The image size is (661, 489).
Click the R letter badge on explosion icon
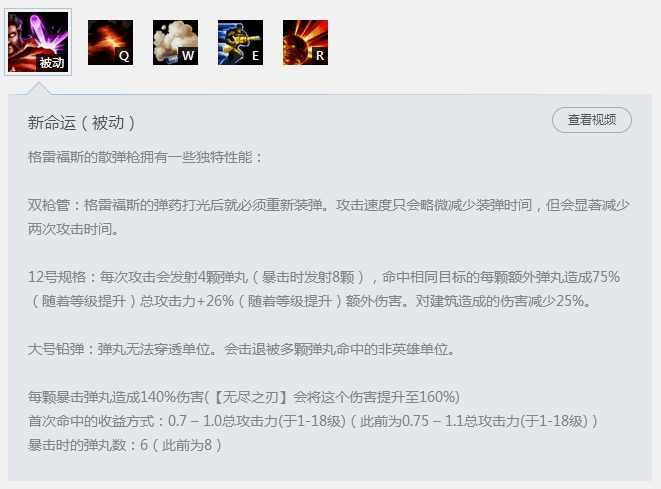pyautogui.click(x=320, y=56)
